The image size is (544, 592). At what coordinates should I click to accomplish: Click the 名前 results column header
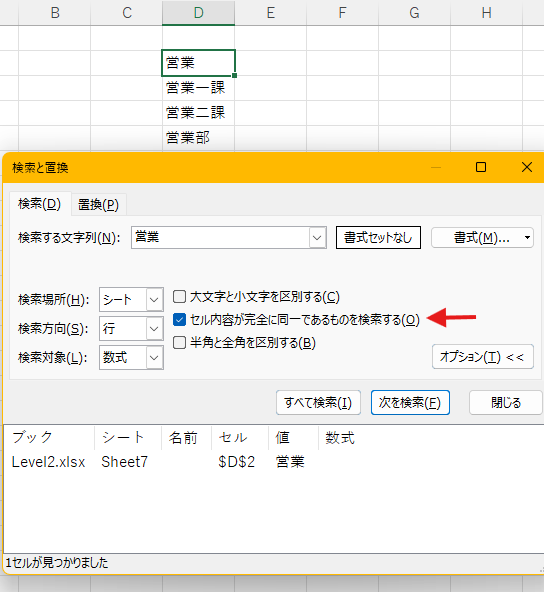(186, 438)
